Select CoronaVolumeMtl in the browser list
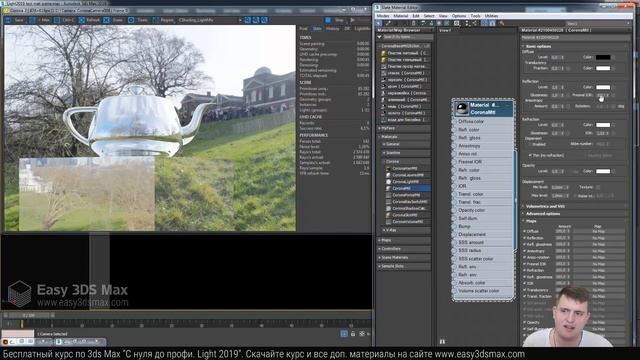The height and width of the screenshot is (360, 640). [407, 222]
